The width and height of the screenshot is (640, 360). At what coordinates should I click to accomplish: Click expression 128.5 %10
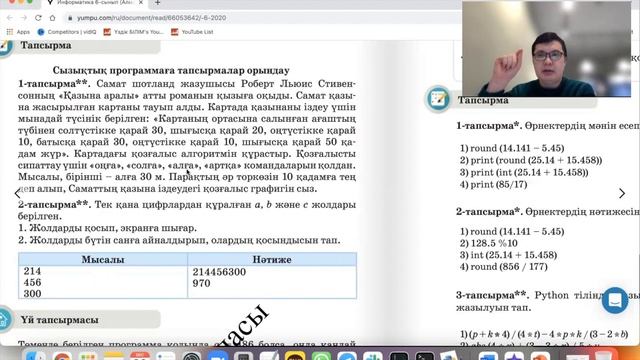(494, 243)
